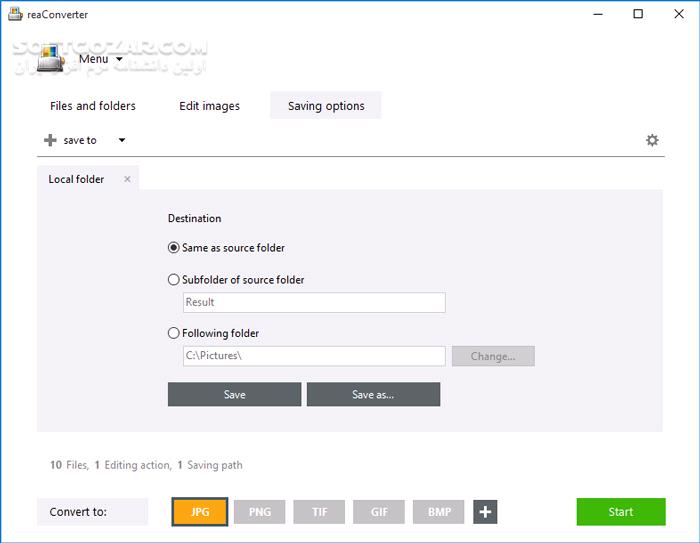Choose TIF as output format
The image size is (700, 543).
(319, 512)
